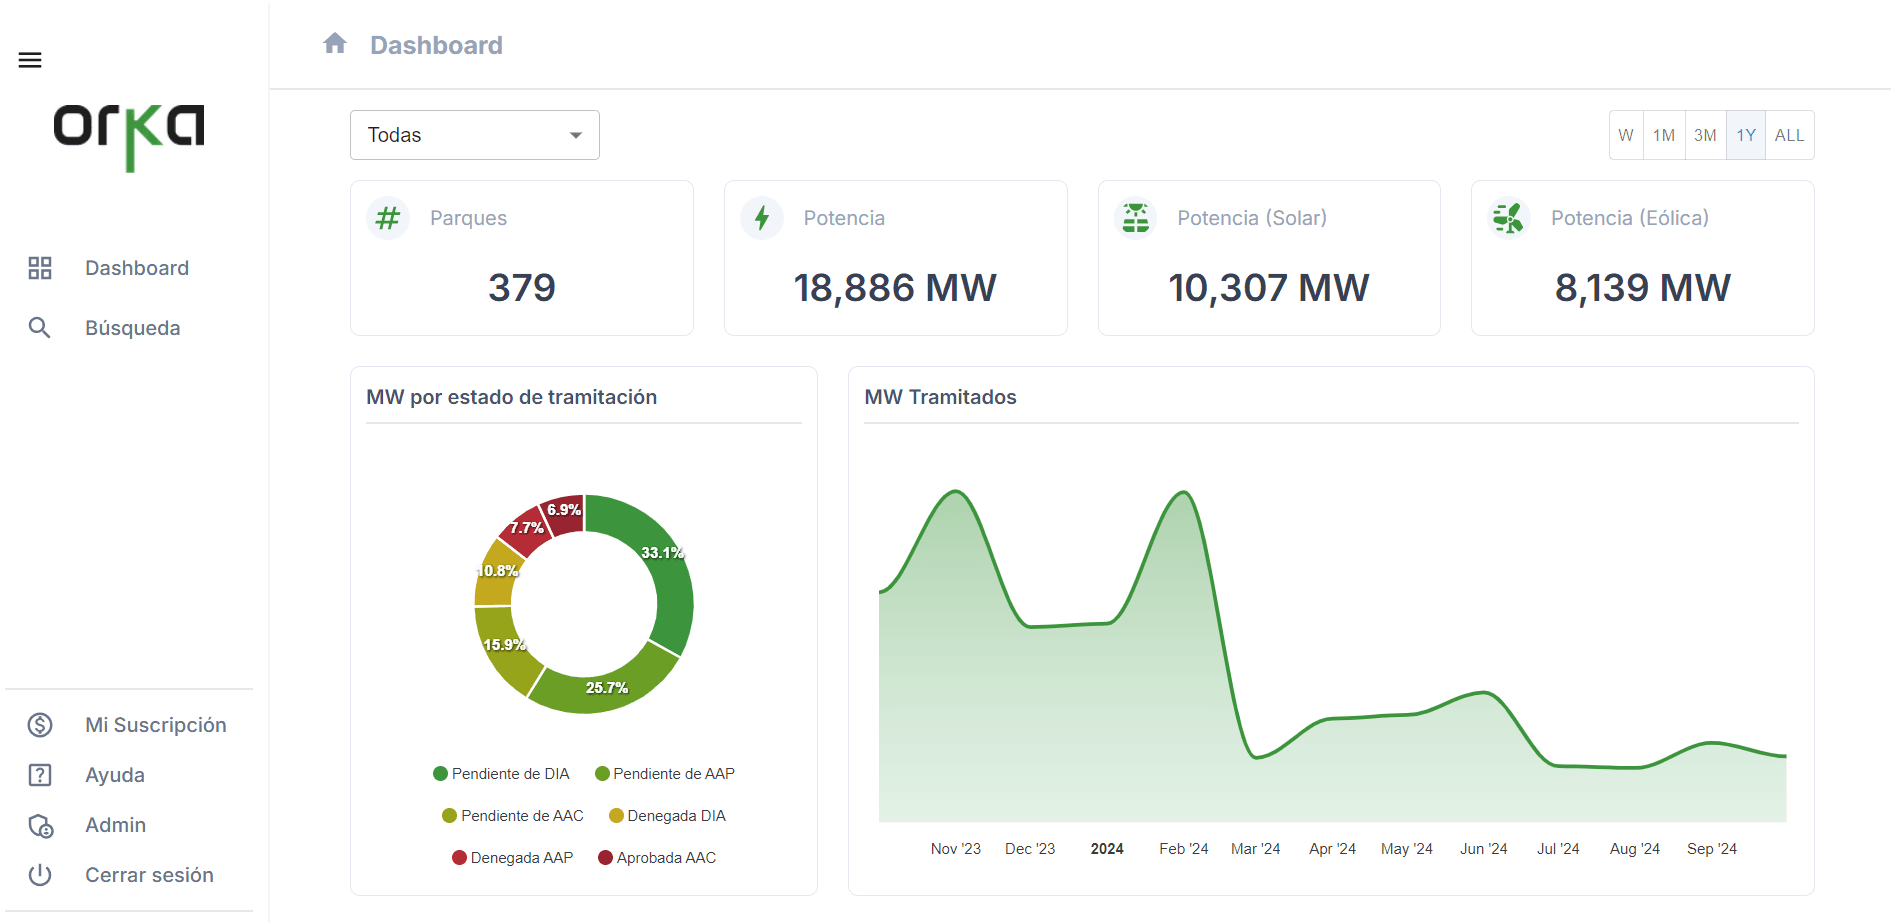Screen dimensions: 1891x922
Task: Click the 8,139 MW eólica value
Action: pos(1643,288)
